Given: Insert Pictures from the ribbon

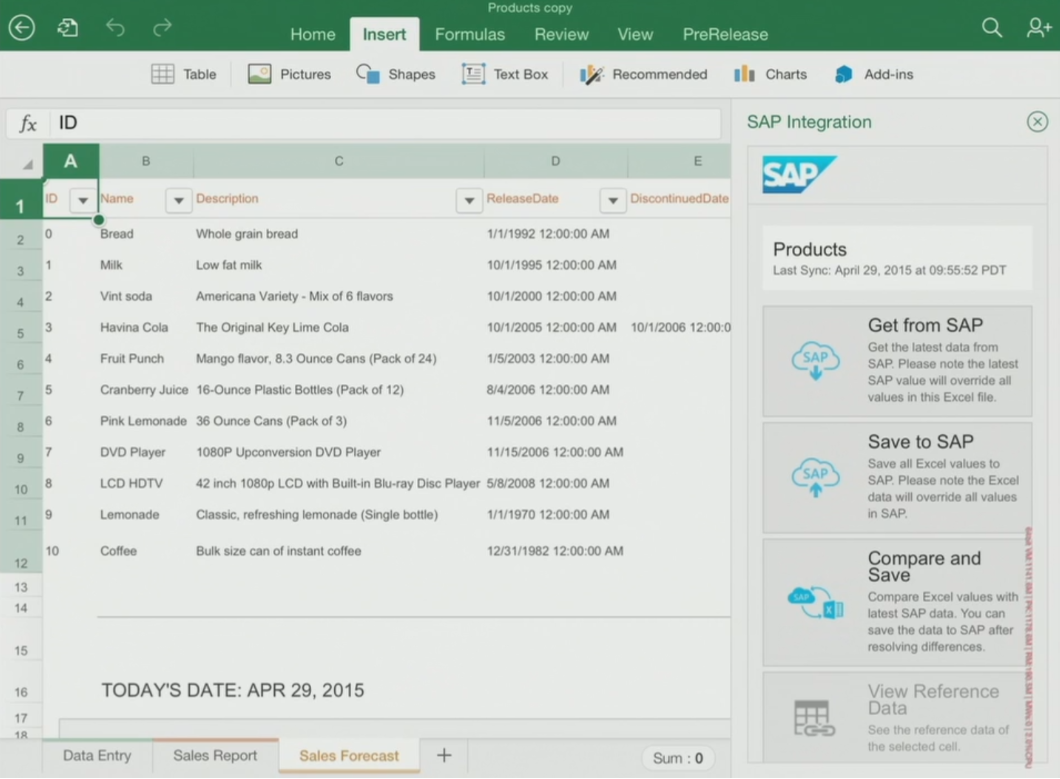Looking at the screenshot, I should click(289, 74).
